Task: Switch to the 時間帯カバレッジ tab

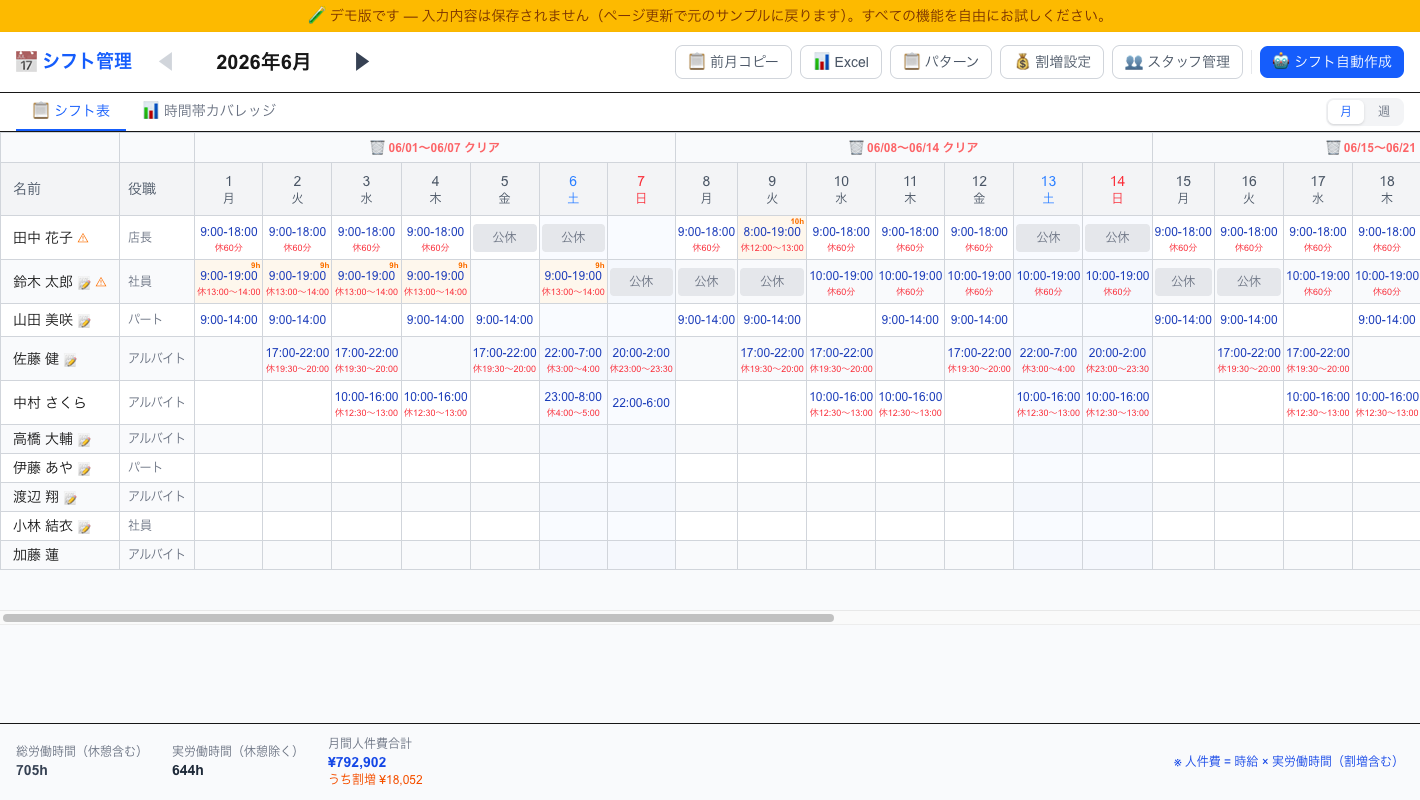Action: (x=209, y=111)
